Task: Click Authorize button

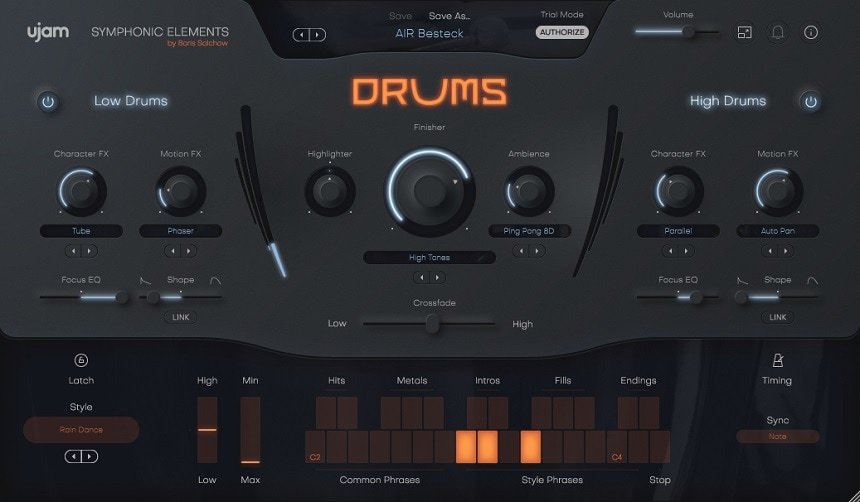Action: (x=562, y=32)
